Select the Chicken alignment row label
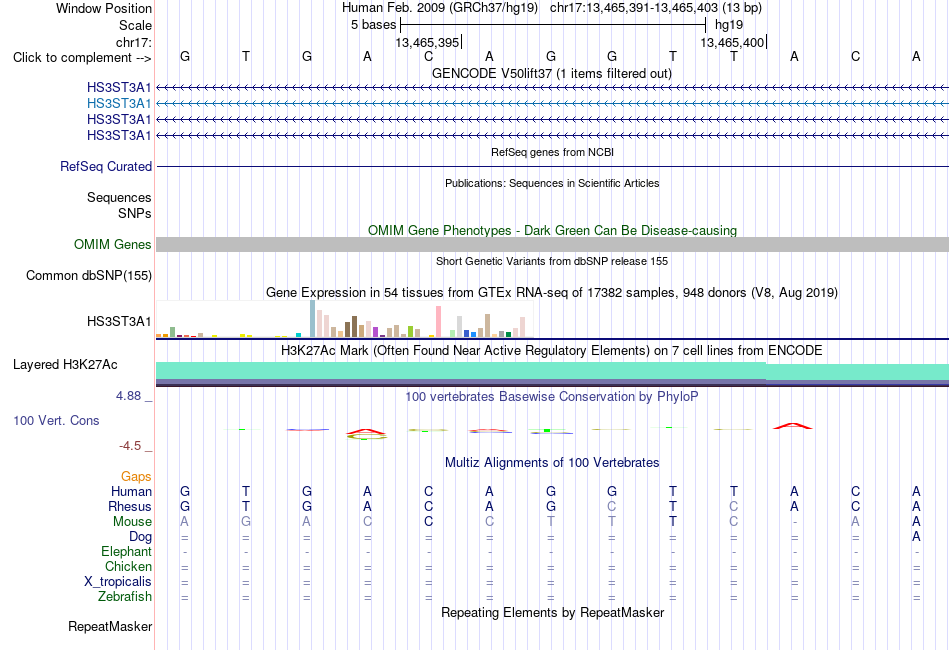950x650 pixels. (x=128, y=566)
